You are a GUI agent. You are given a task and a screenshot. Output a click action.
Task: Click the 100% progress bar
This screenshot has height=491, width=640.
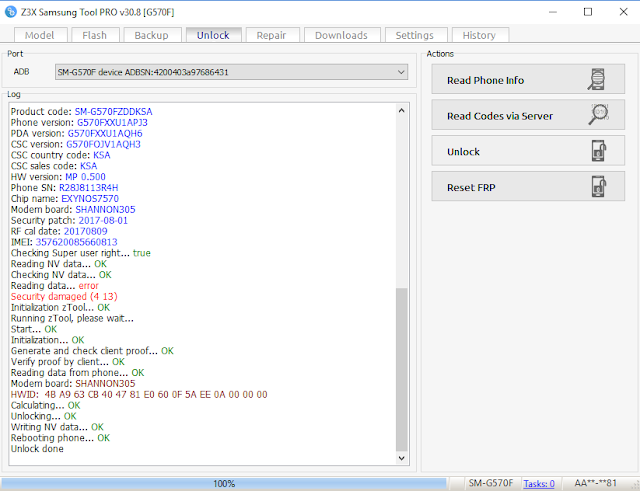click(224, 484)
